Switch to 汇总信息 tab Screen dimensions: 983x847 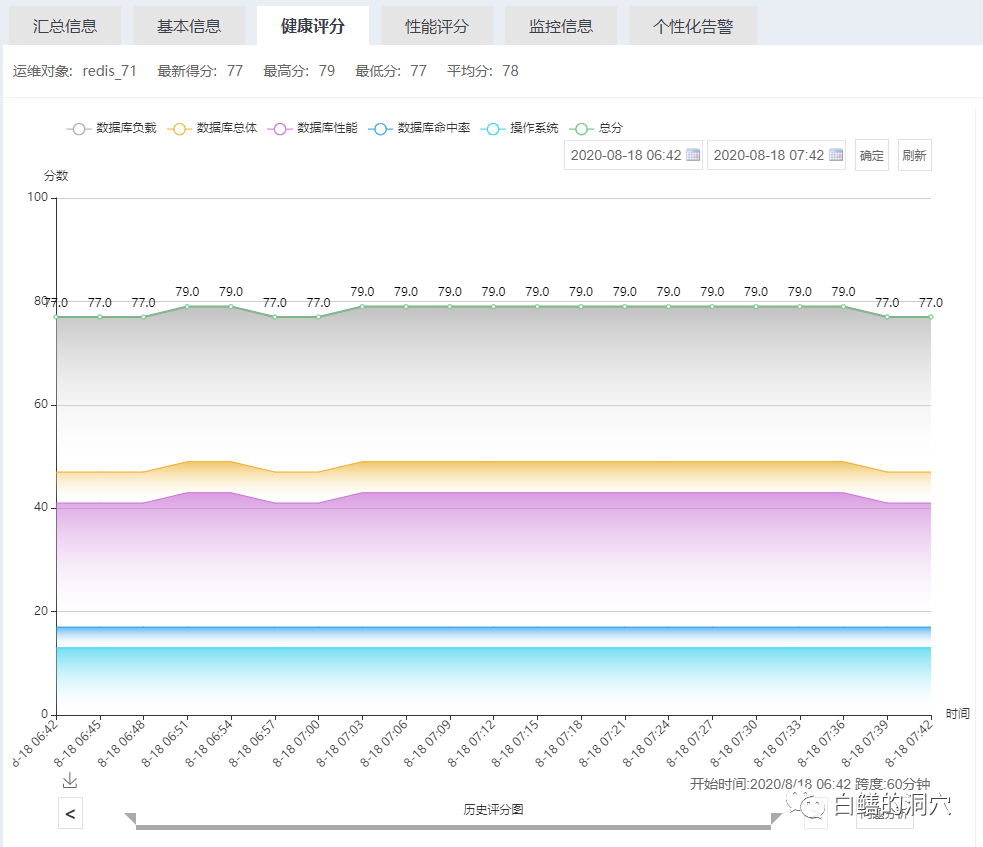[x=65, y=26]
